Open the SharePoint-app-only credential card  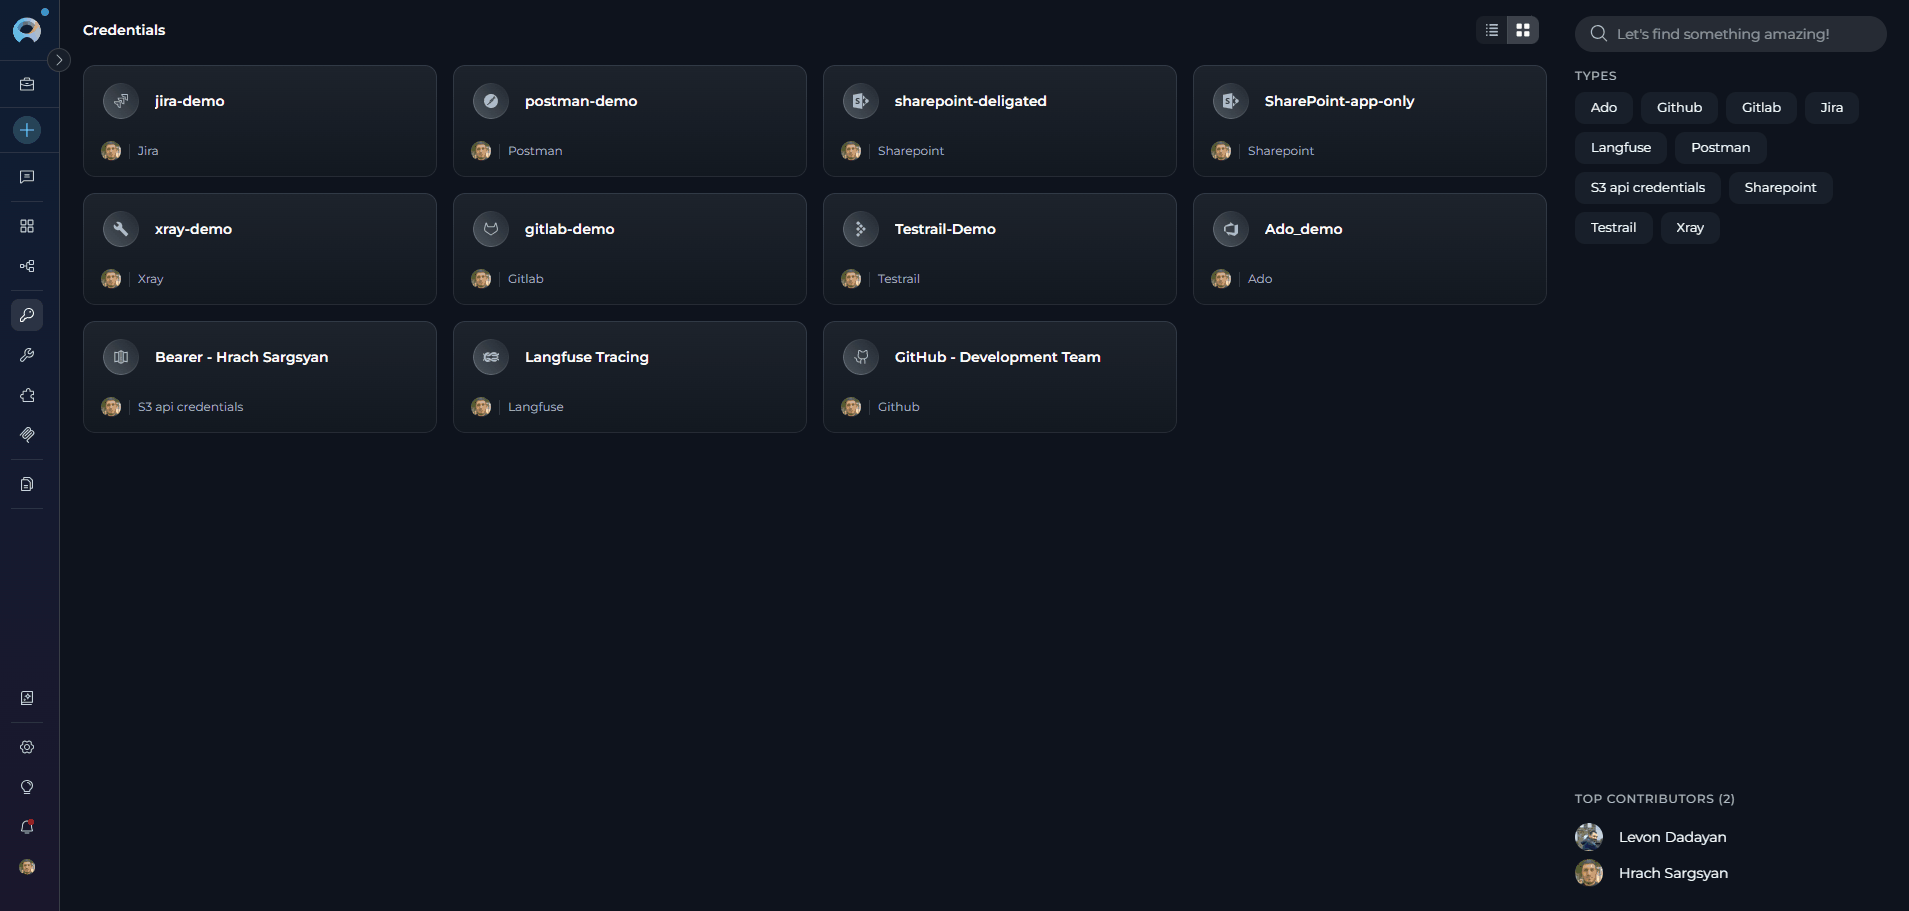(1370, 121)
